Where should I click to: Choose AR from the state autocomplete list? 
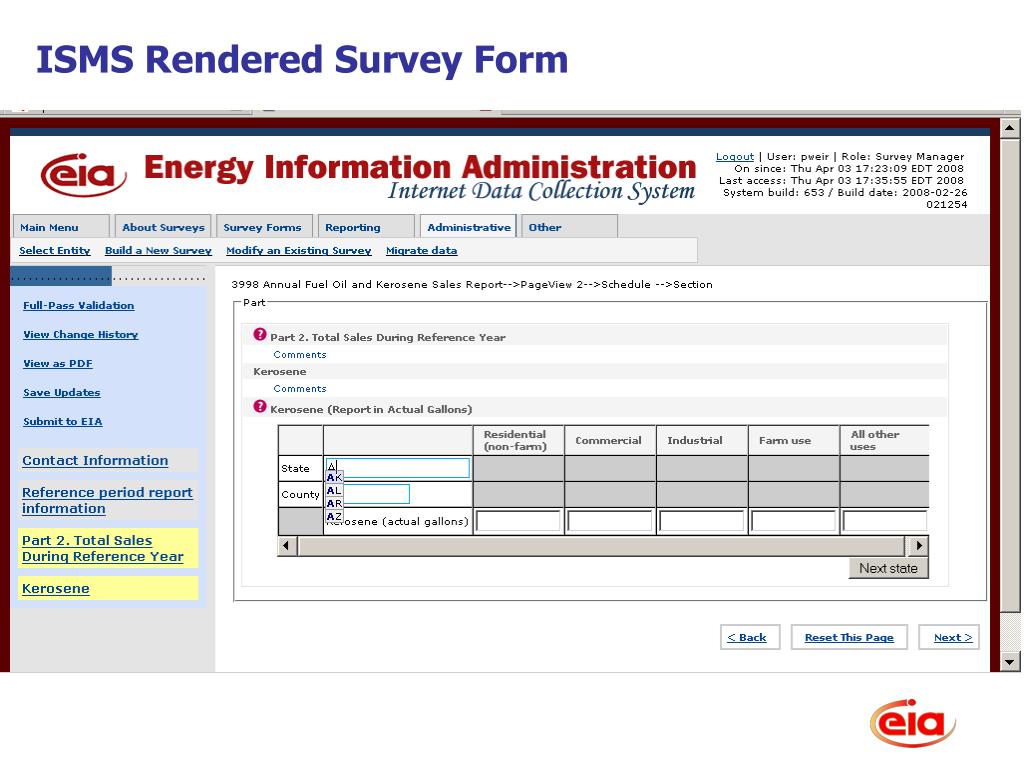(x=334, y=504)
